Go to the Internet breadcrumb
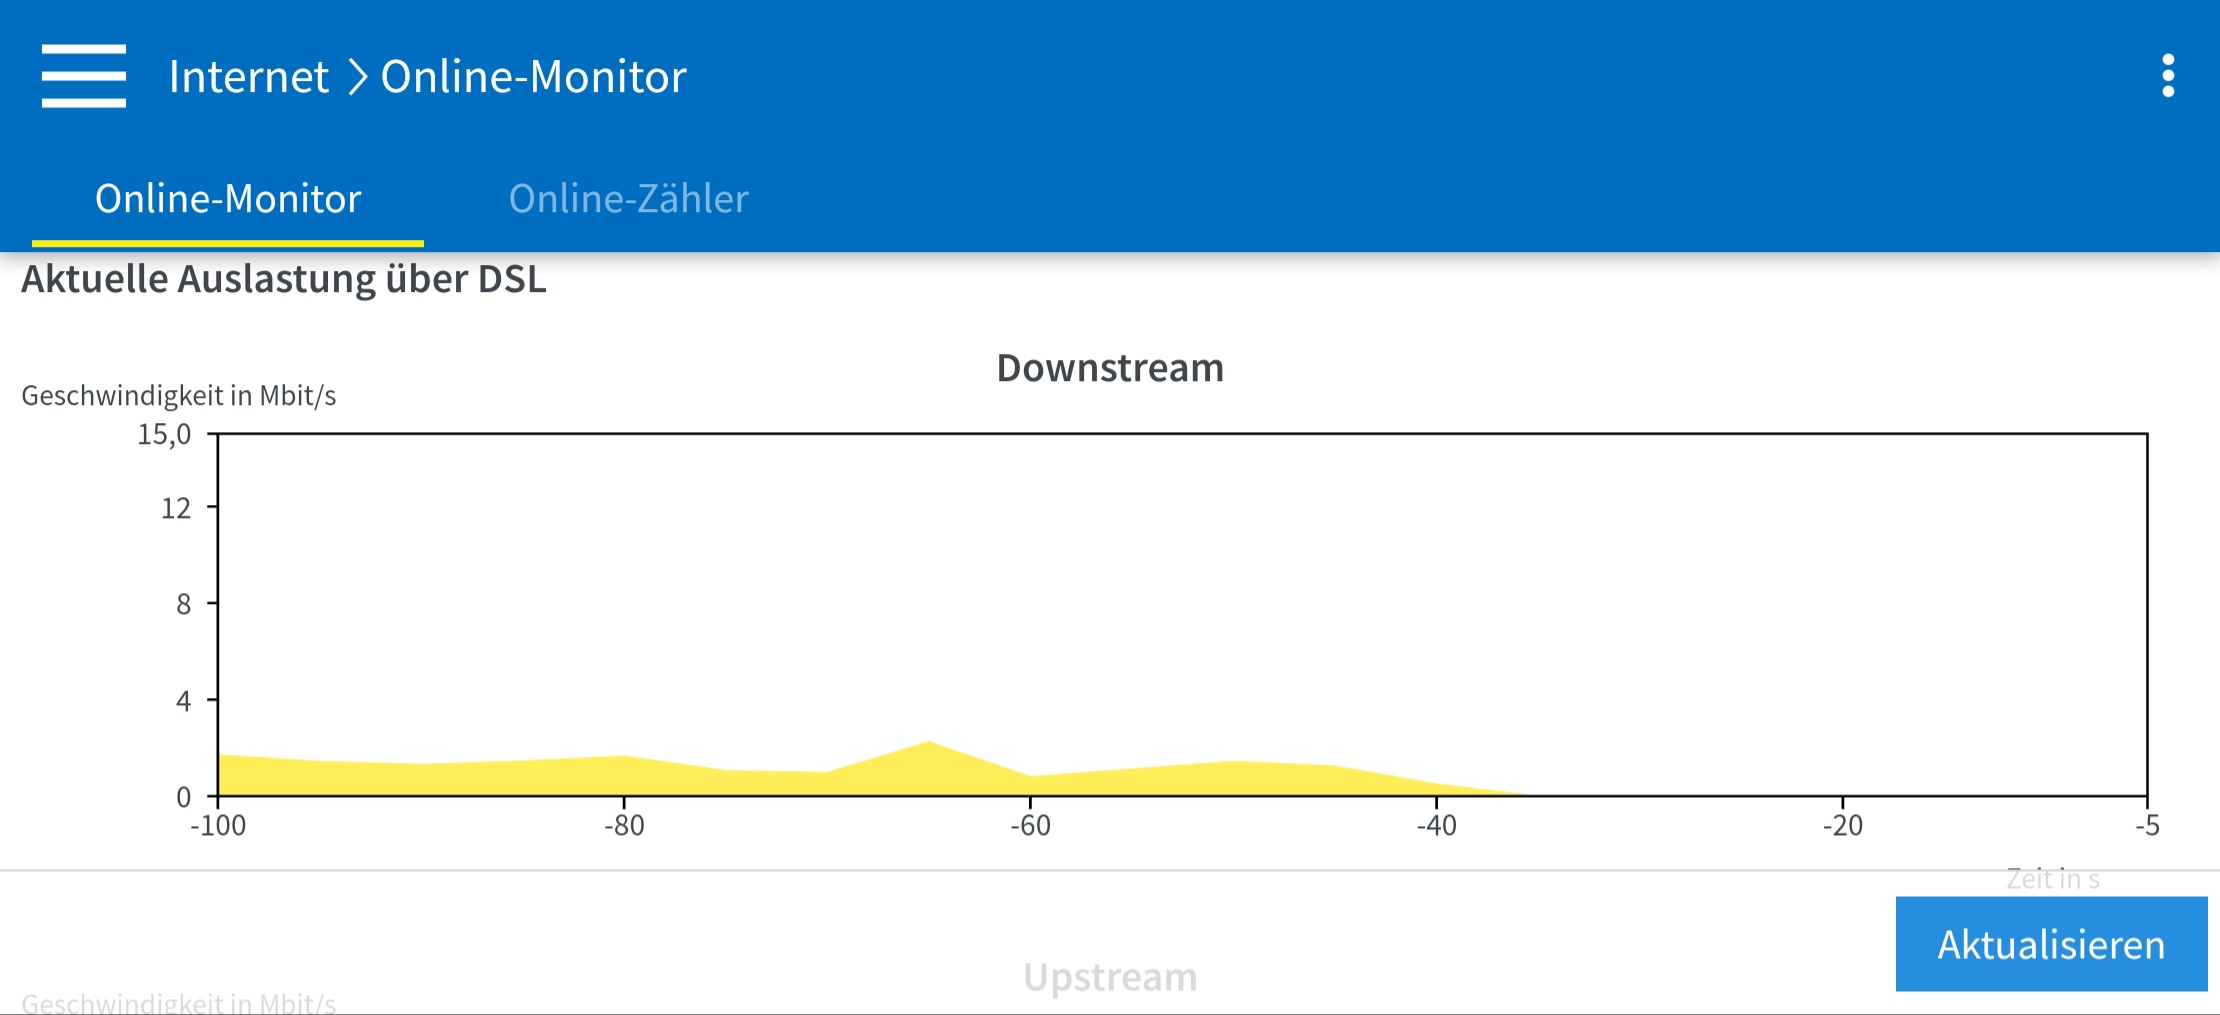 [248, 77]
